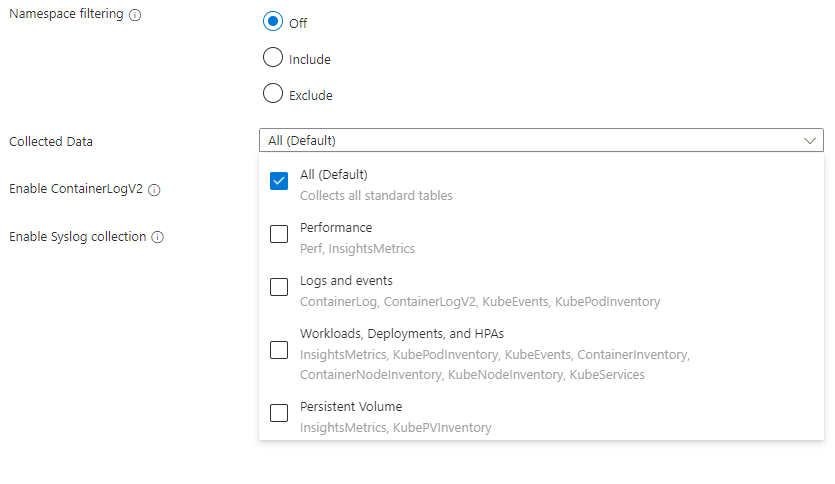Screen dimensions: 835x484
Task: Check Workloads, Deployments, and HPAs box
Action: [x=279, y=350]
